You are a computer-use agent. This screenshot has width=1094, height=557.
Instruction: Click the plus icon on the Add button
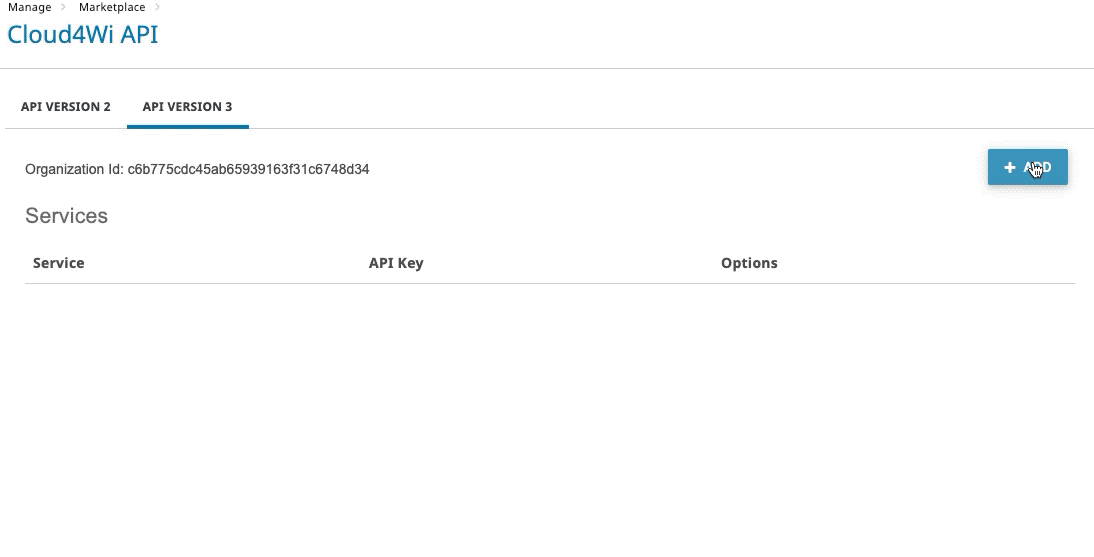point(1009,168)
